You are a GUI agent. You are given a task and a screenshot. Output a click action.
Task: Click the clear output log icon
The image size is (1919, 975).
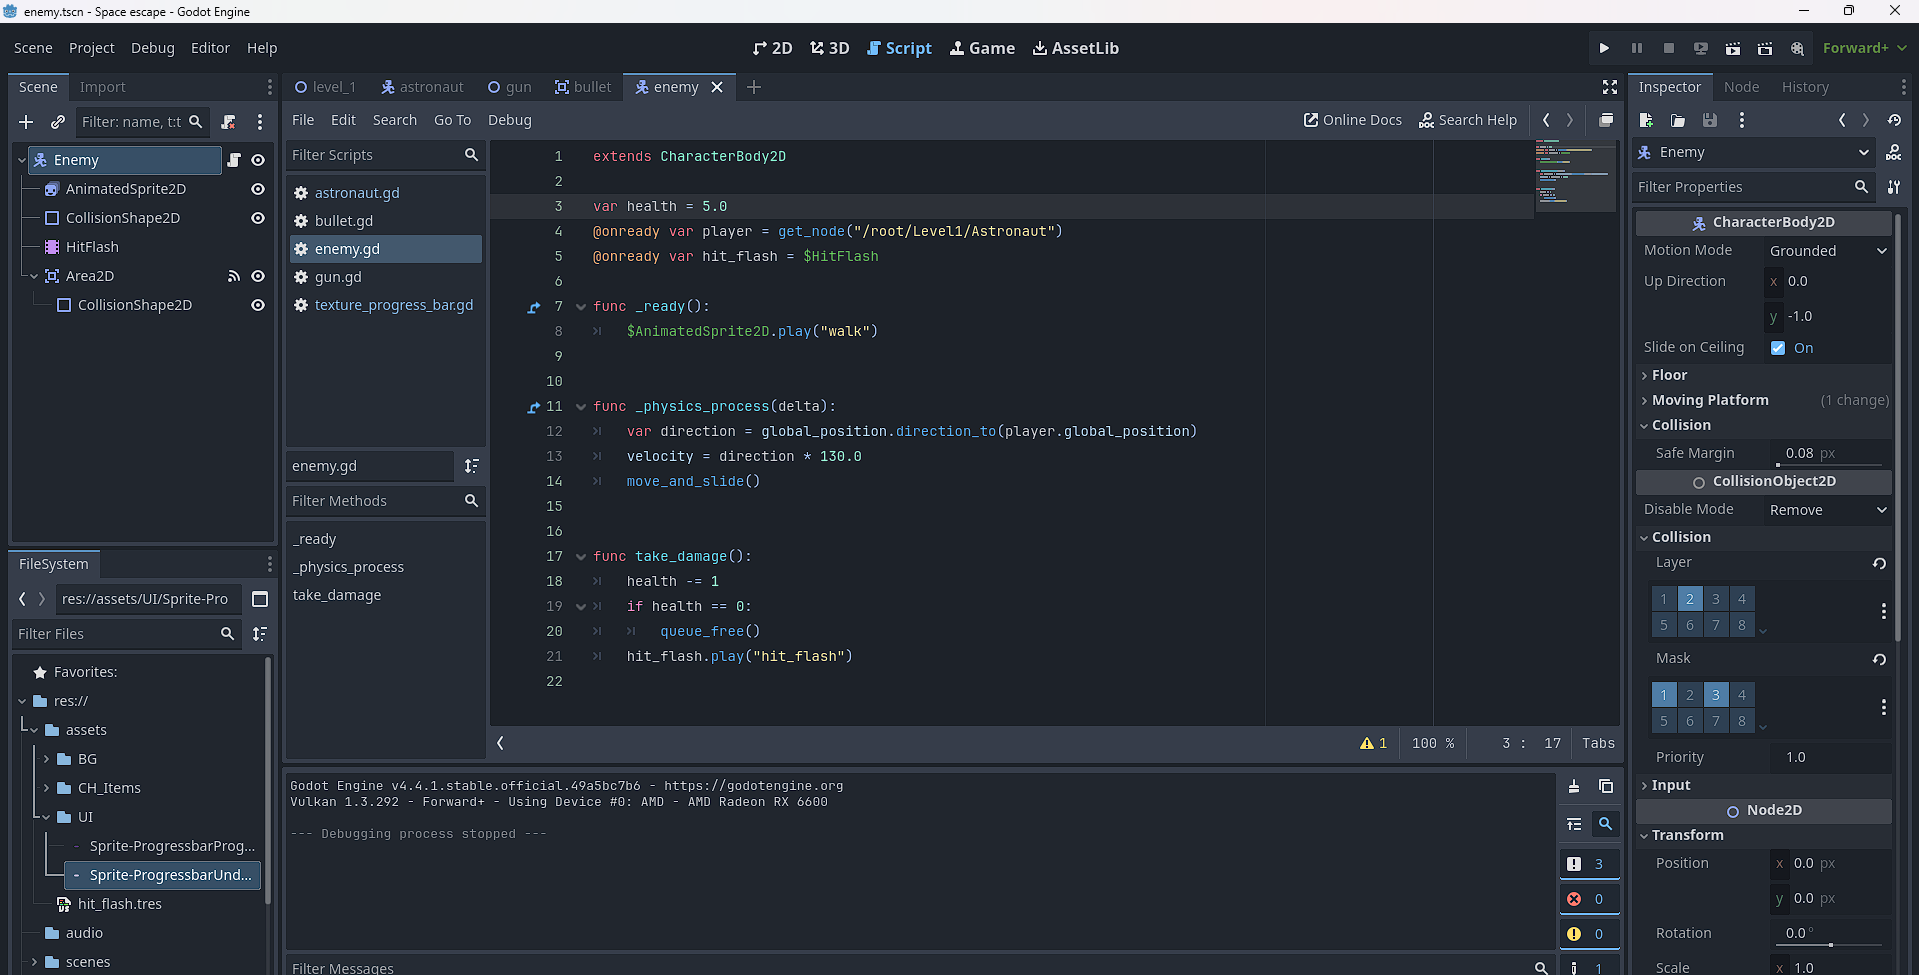[1574, 786]
